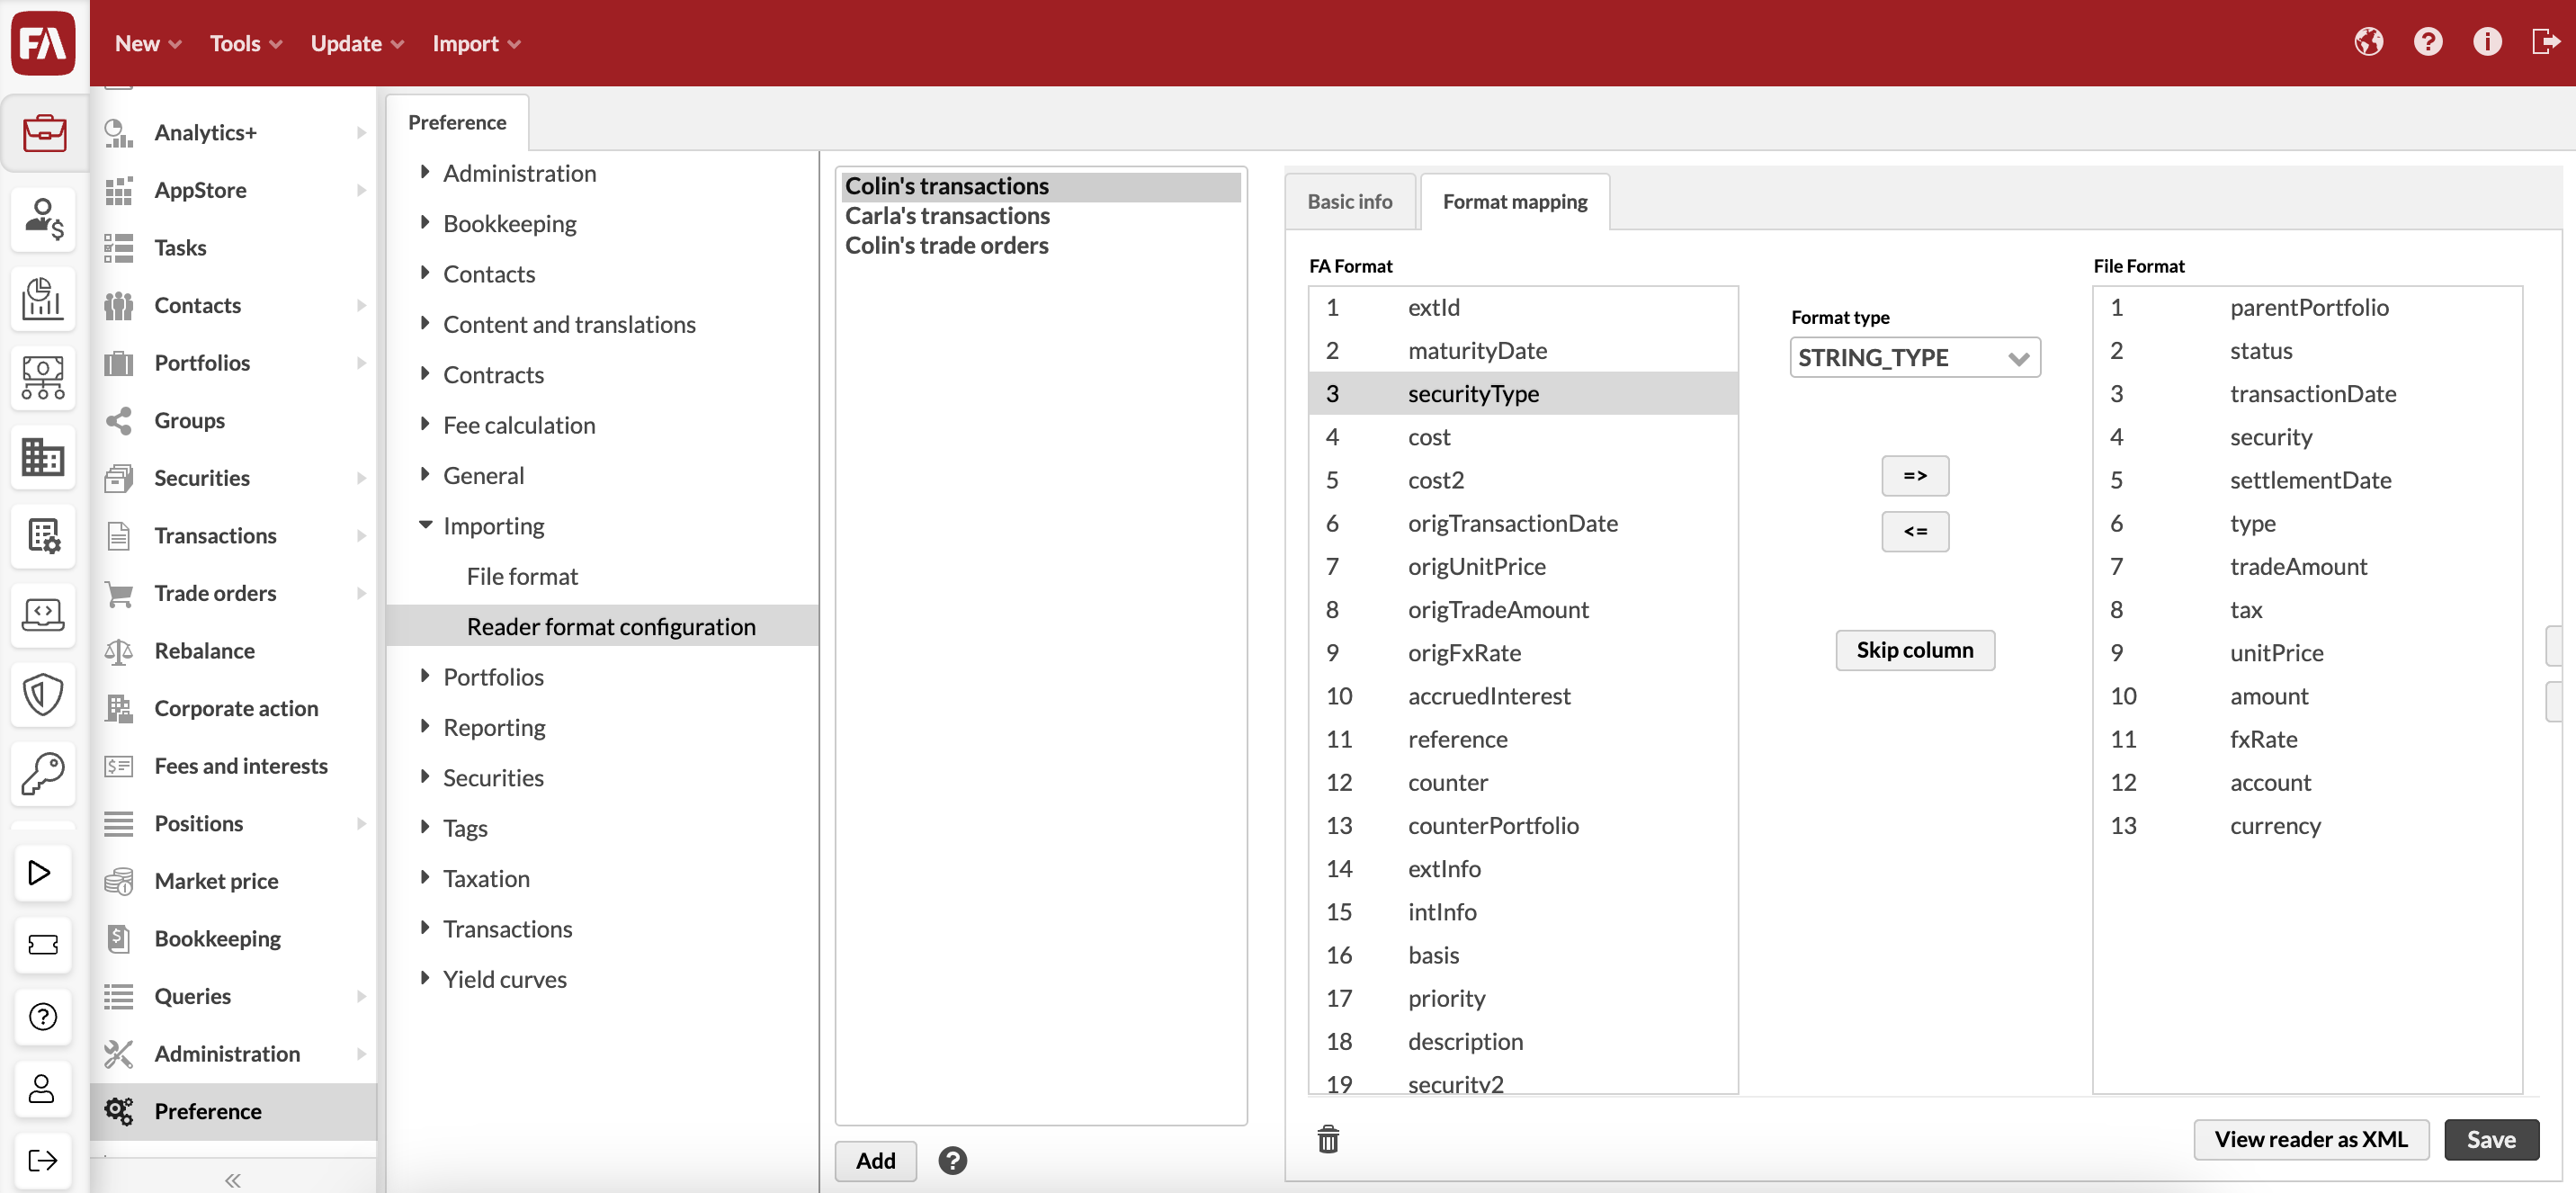Open Fees and interests menu item

[x=234, y=765]
